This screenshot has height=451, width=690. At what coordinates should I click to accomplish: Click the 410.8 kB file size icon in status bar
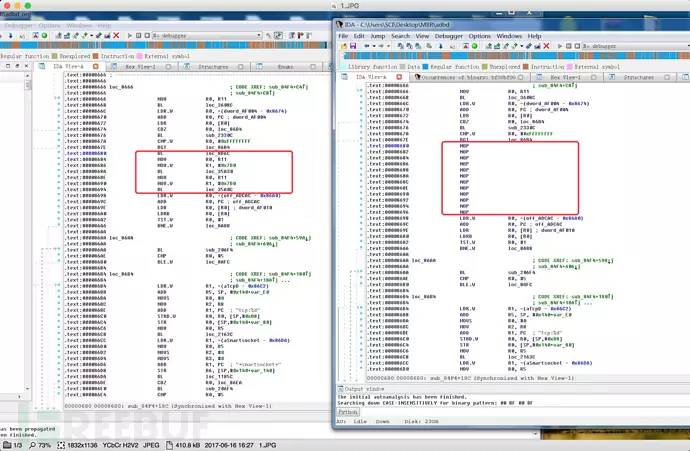click(x=169, y=445)
